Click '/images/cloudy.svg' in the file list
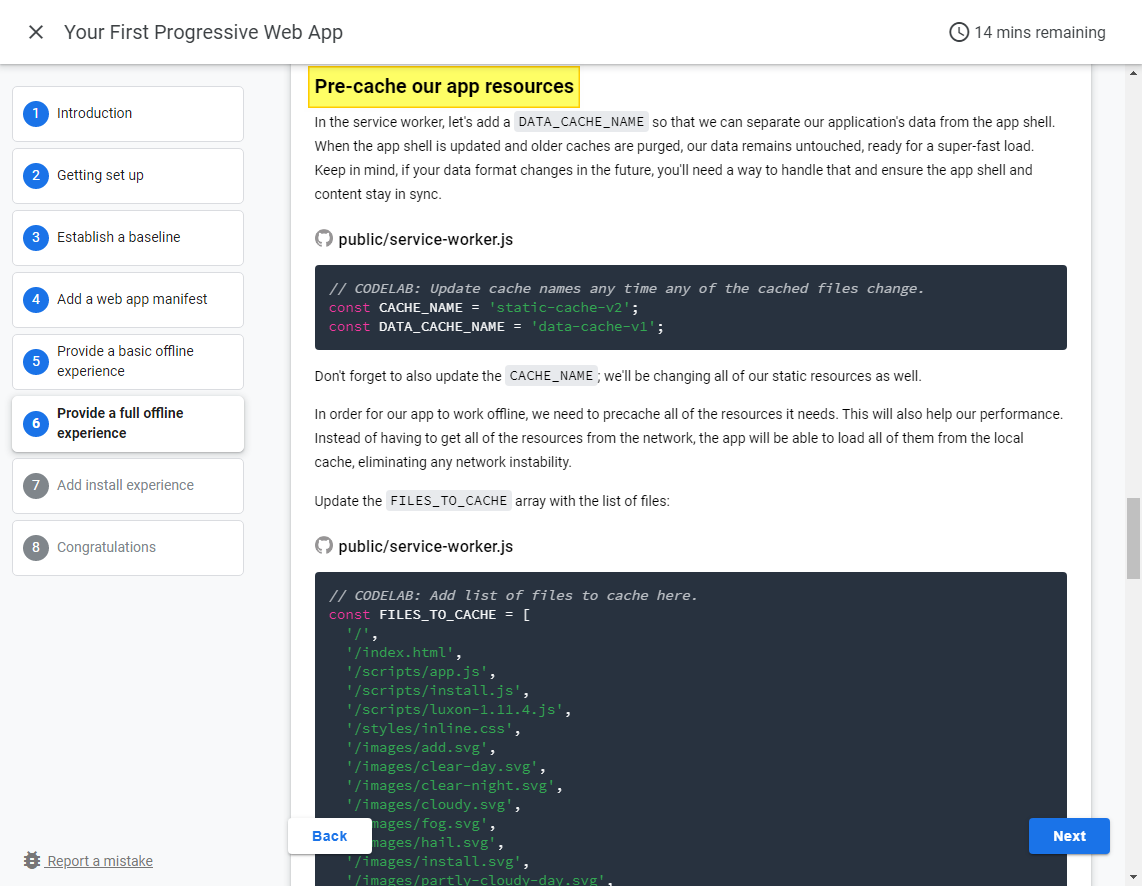 (429, 804)
